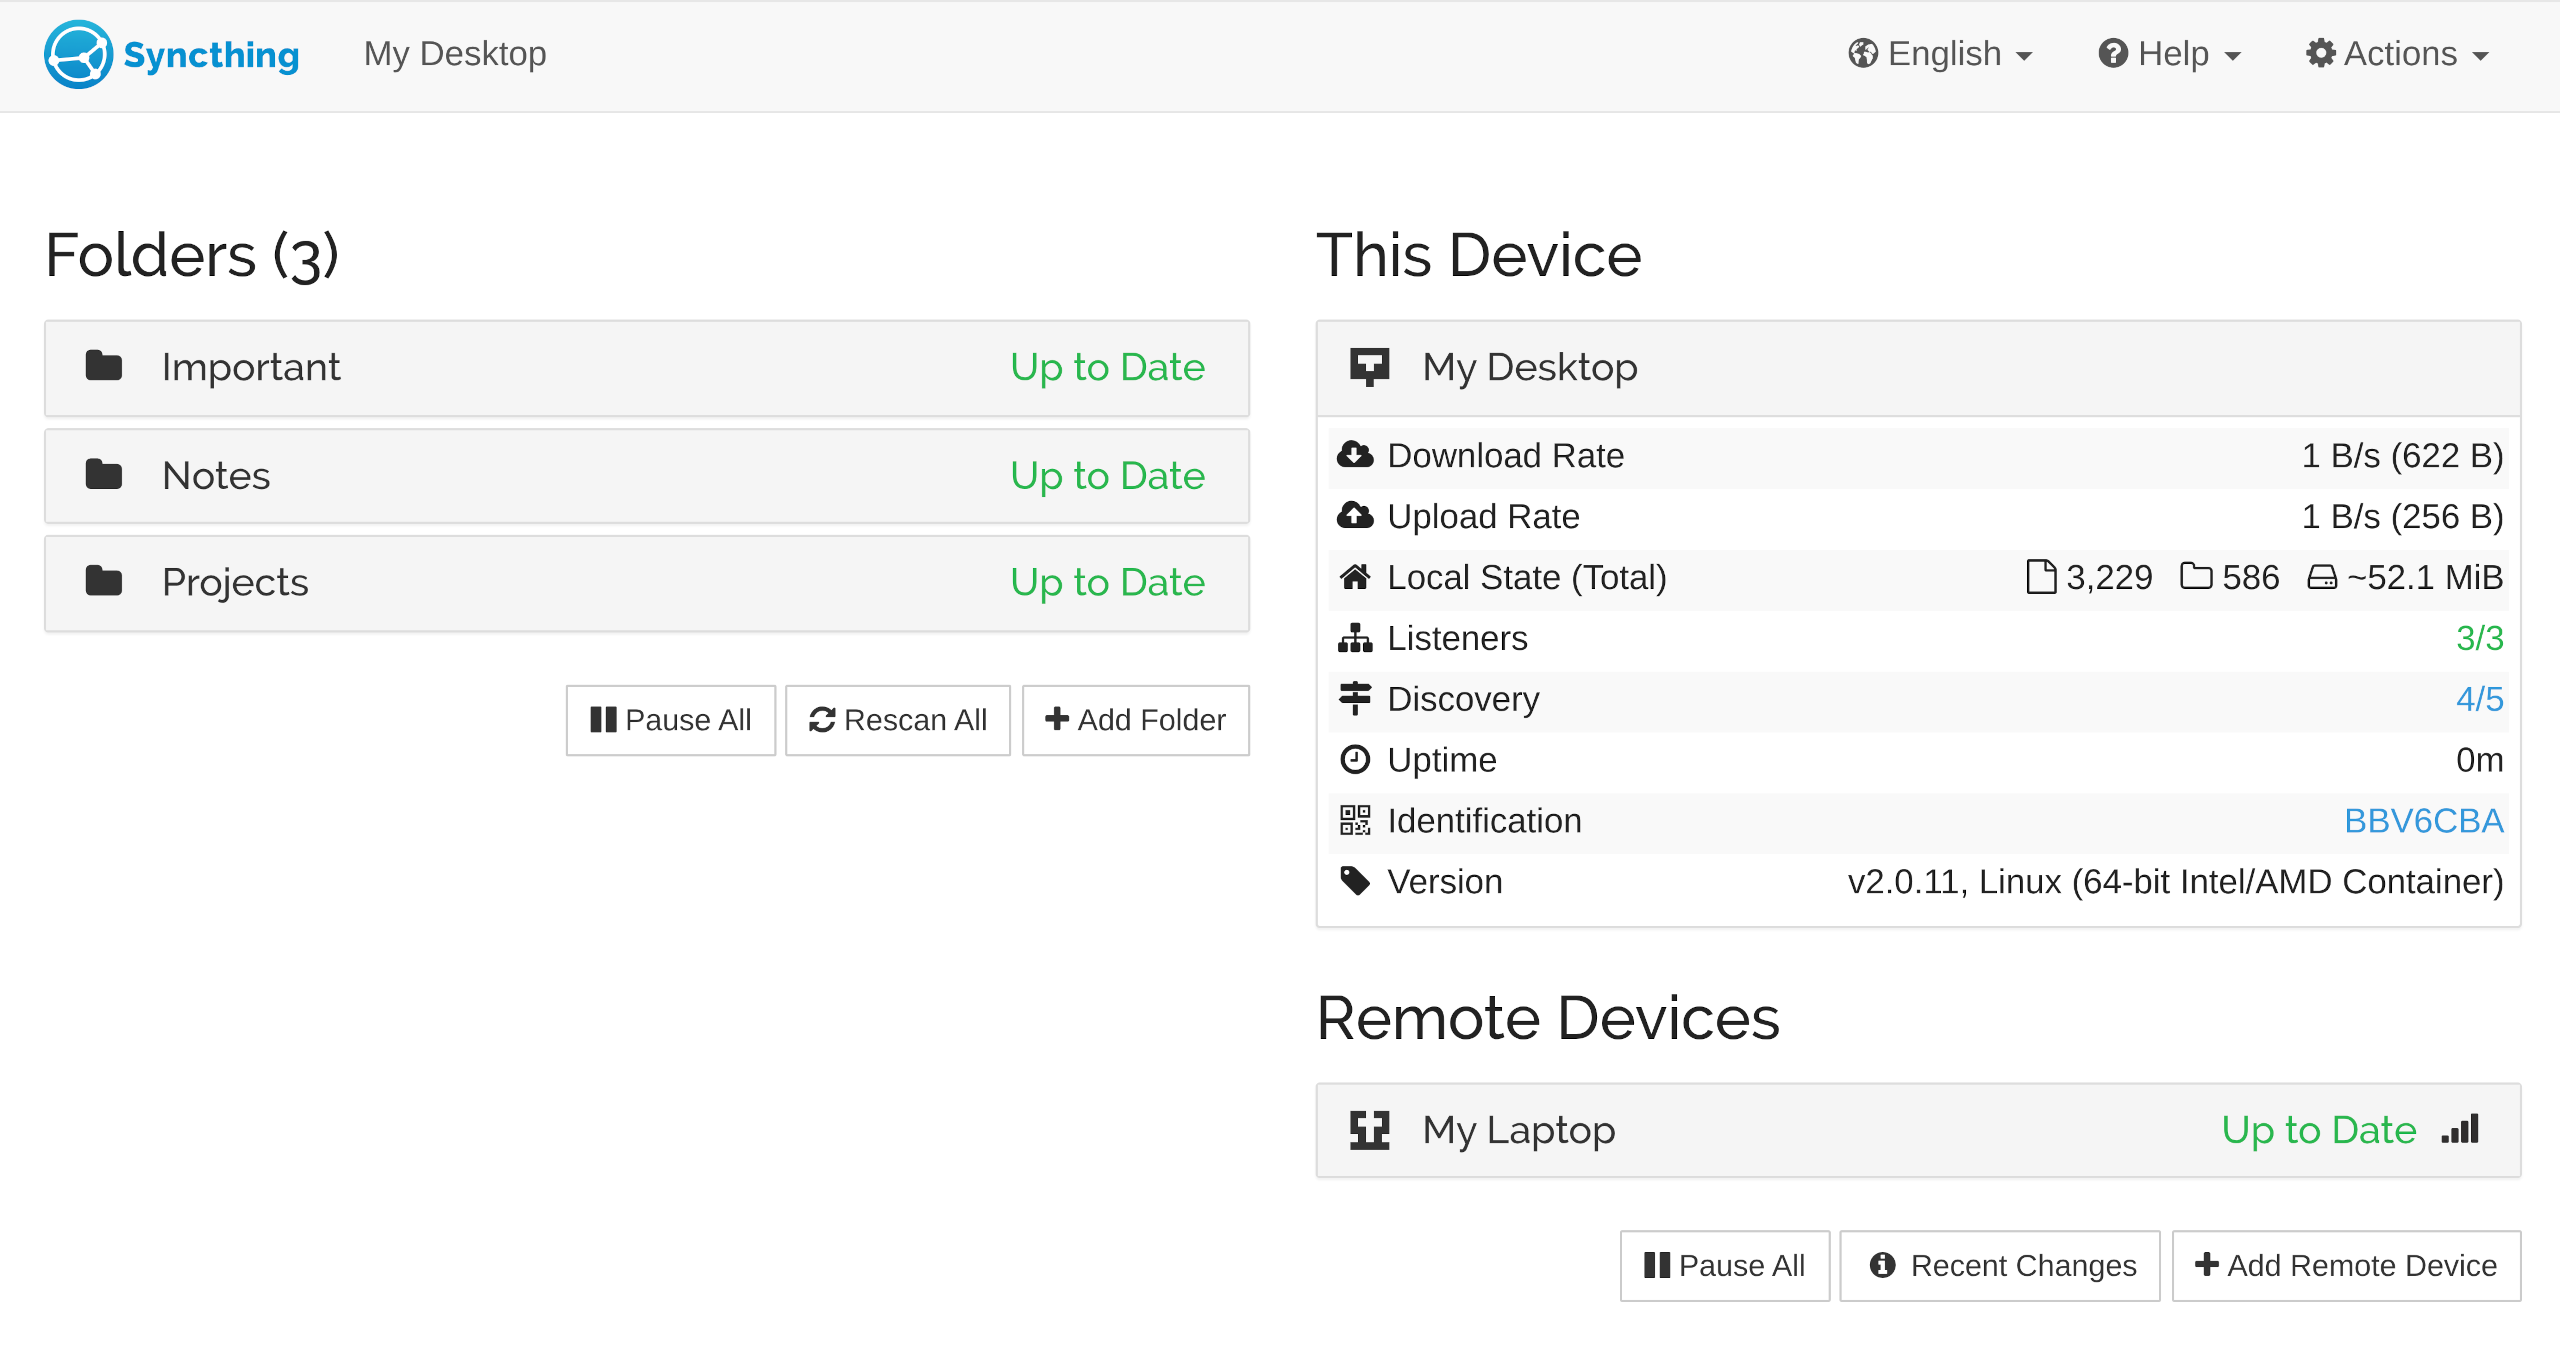This screenshot has width=2560, height=1346.
Task: Click the clock icon next to Uptime
Action: point(1355,760)
